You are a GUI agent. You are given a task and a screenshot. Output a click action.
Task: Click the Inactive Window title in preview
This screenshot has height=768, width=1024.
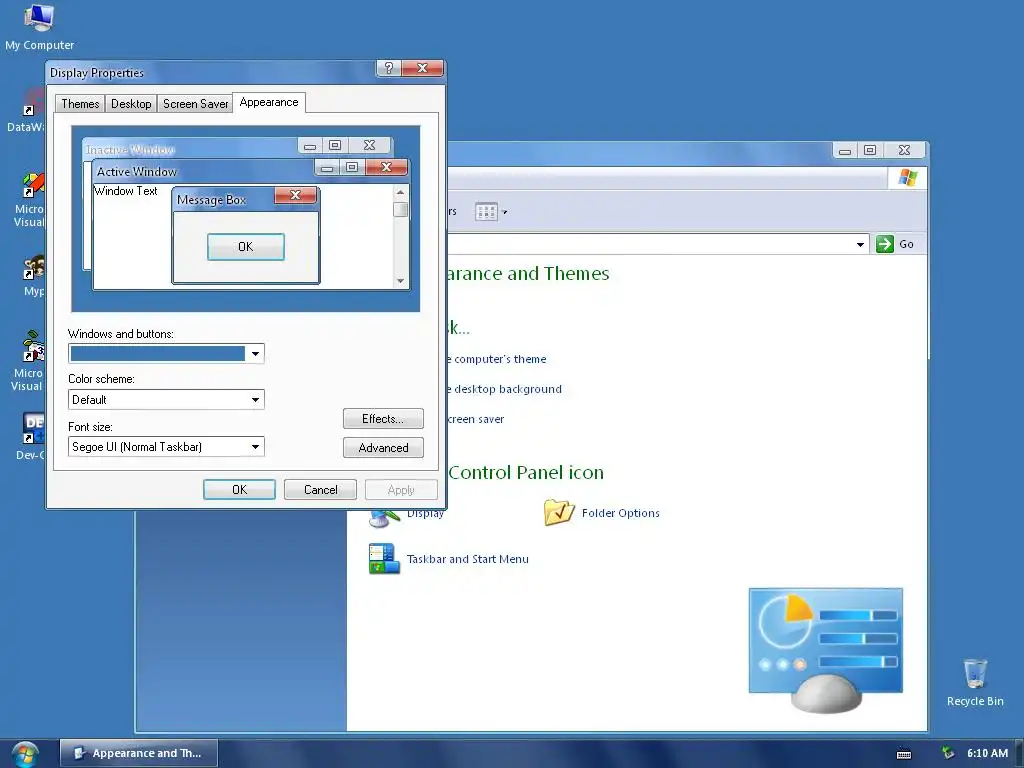click(x=131, y=150)
